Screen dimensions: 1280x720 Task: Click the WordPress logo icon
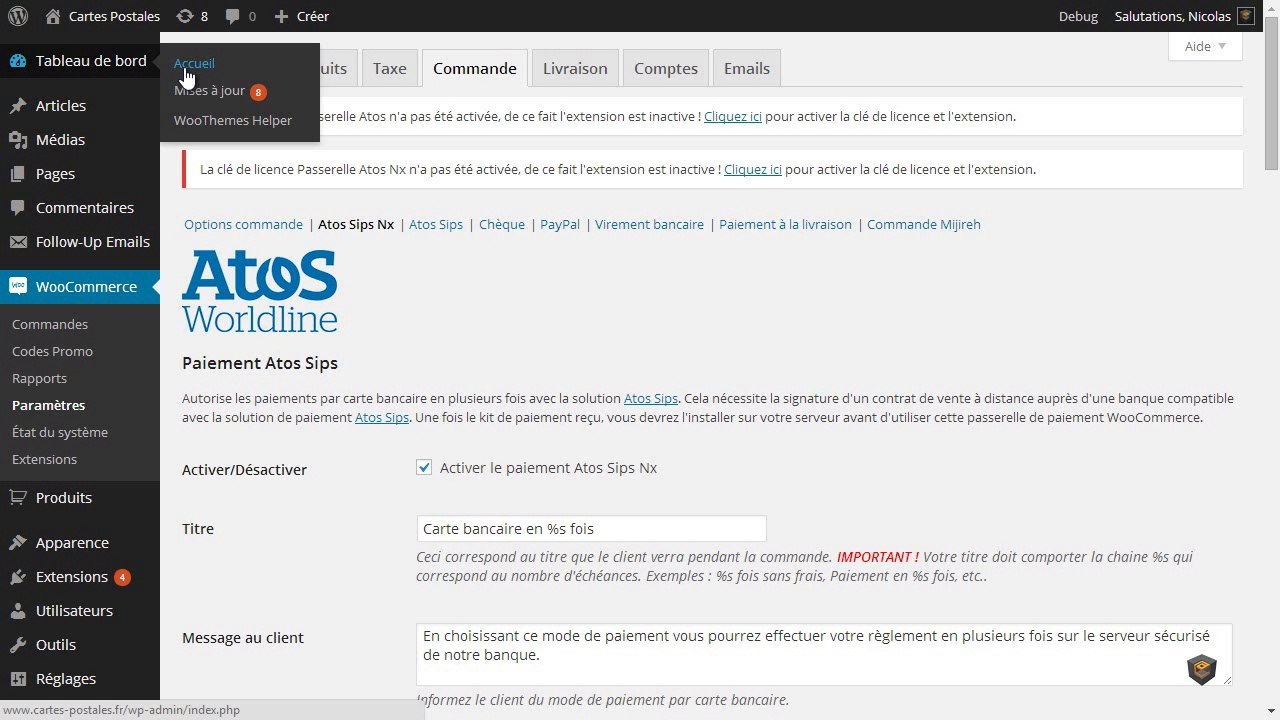(x=17, y=16)
